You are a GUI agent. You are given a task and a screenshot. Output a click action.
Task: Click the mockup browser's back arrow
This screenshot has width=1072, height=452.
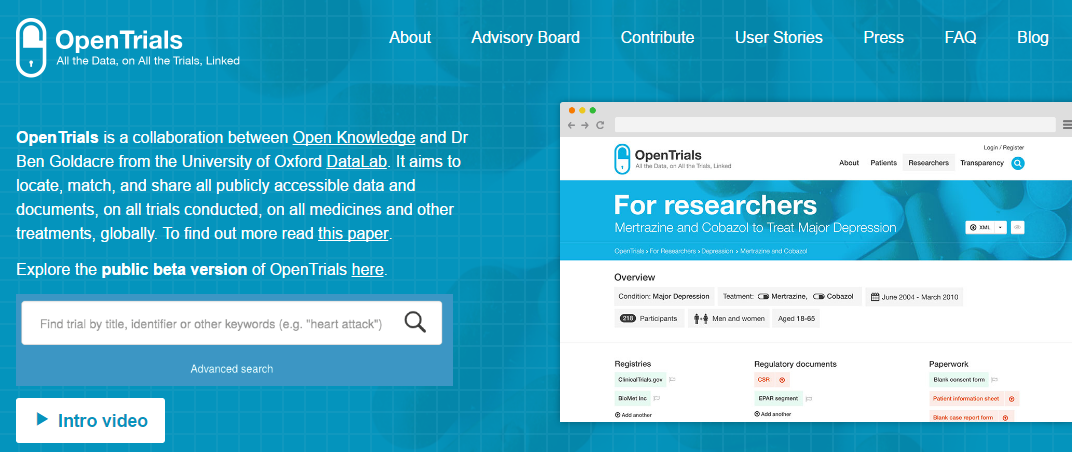click(x=572, y=125)
